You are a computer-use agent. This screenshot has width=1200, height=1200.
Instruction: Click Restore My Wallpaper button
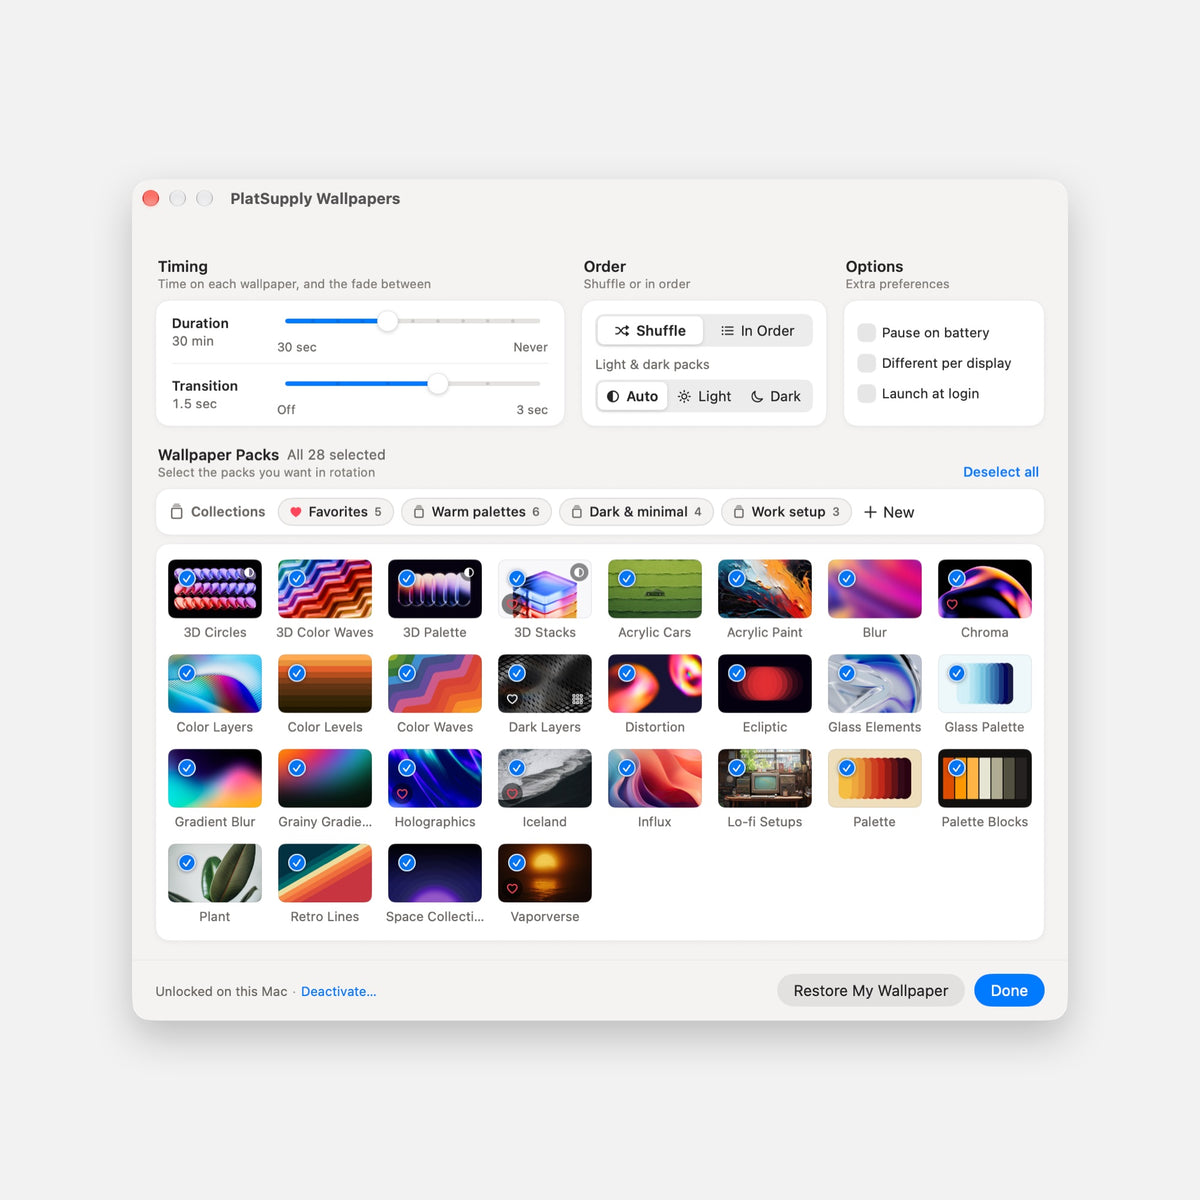[x=871, y=991]
